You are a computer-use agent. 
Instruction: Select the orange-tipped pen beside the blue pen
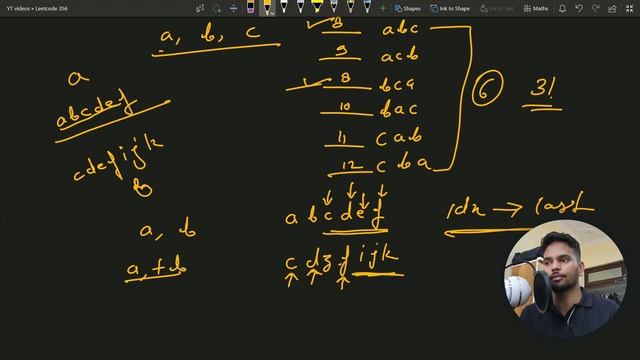coord(350,7)
